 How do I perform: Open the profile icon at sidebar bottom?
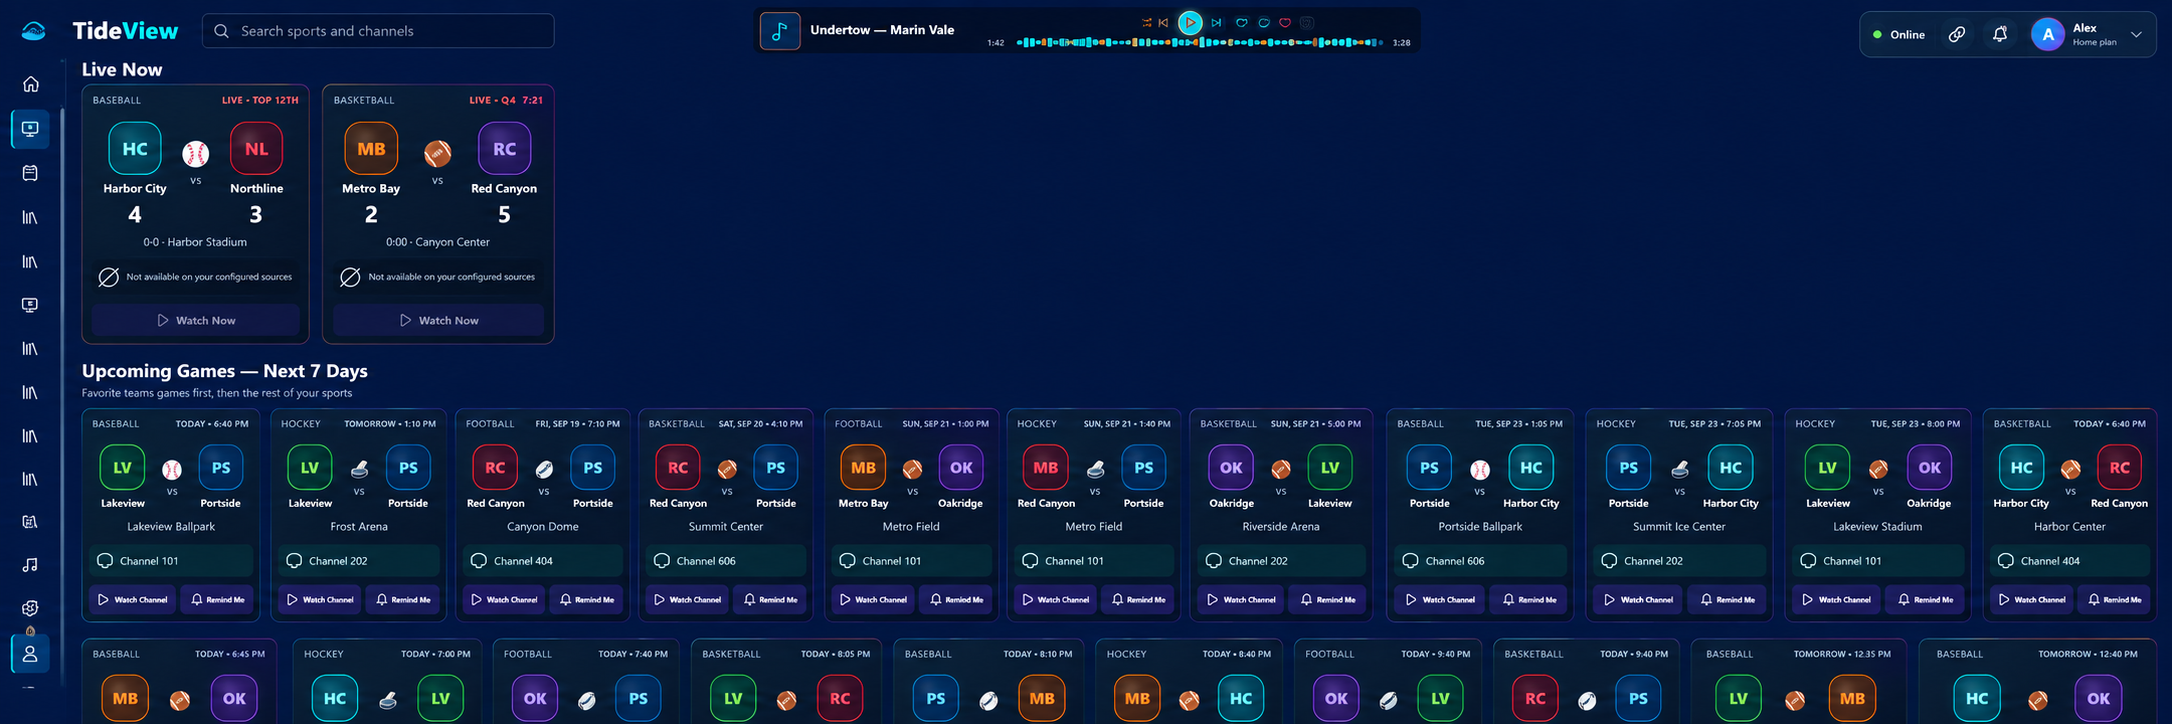click(x=31, y=654)
